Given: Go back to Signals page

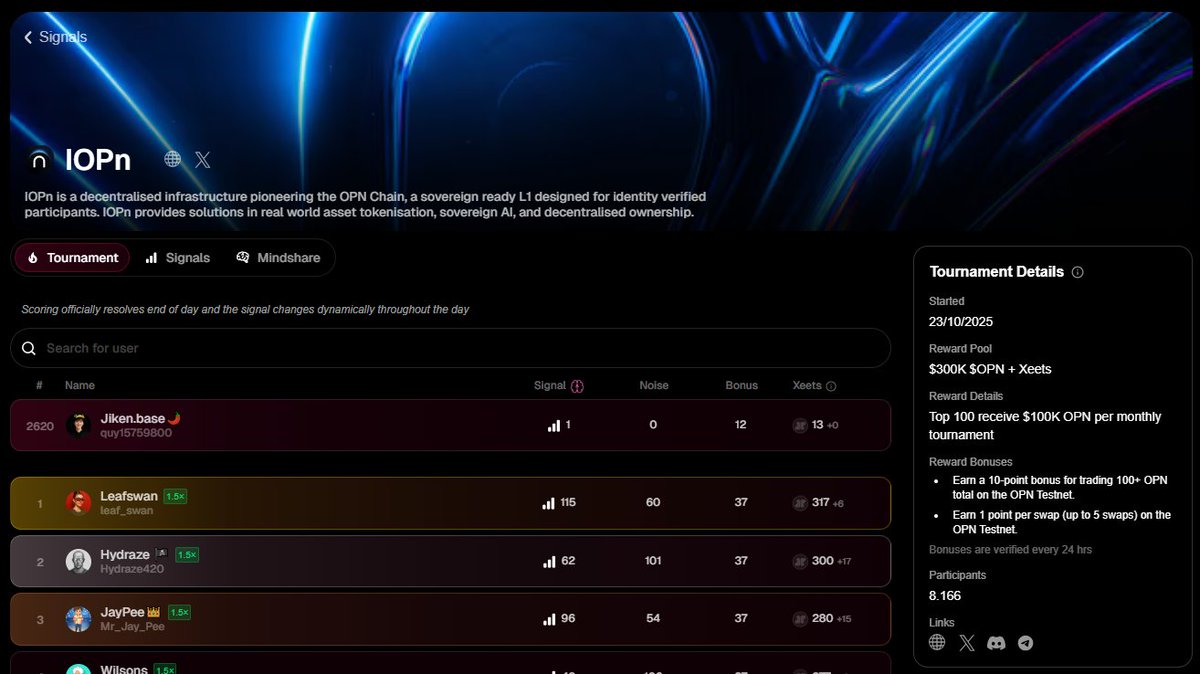Looking at the screenshot, I should [x=56, y=37].
